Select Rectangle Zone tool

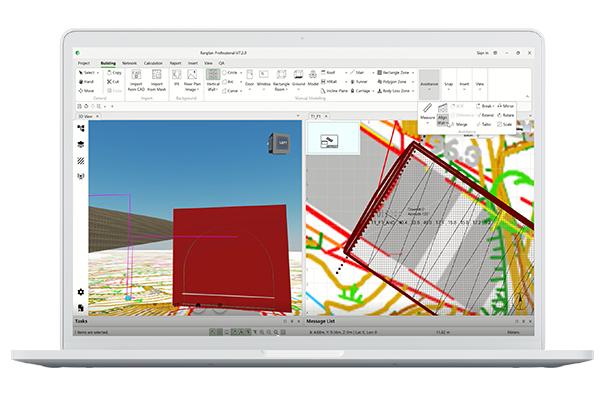pyautogui.click(x=393, y=72)
